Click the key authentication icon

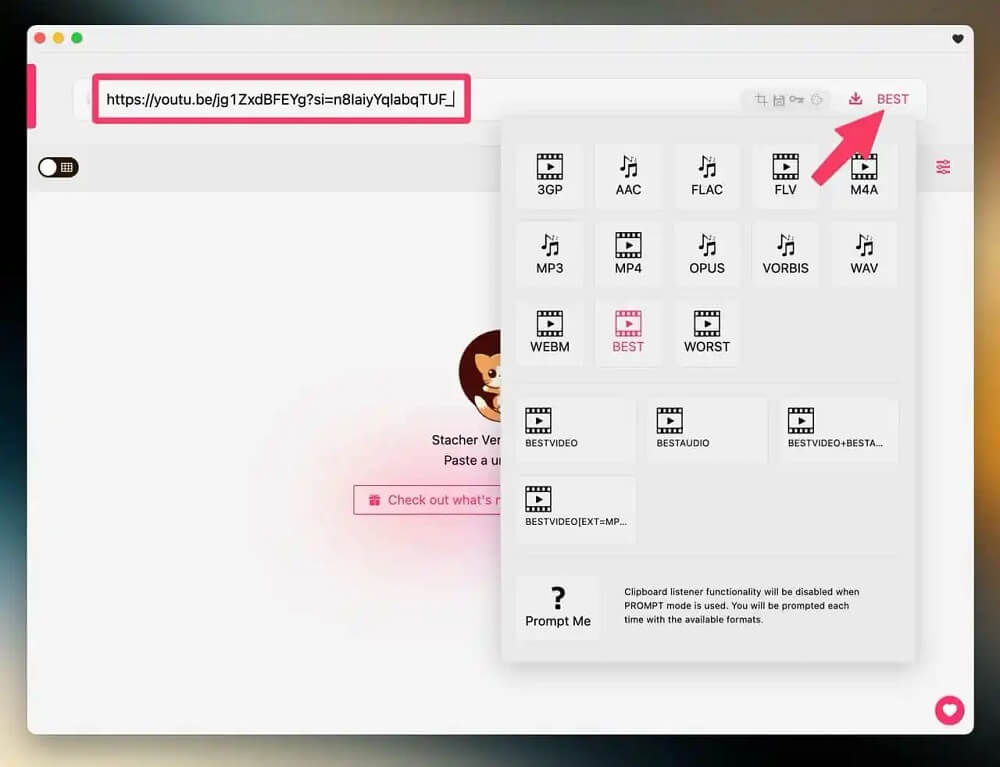[797, 99]
